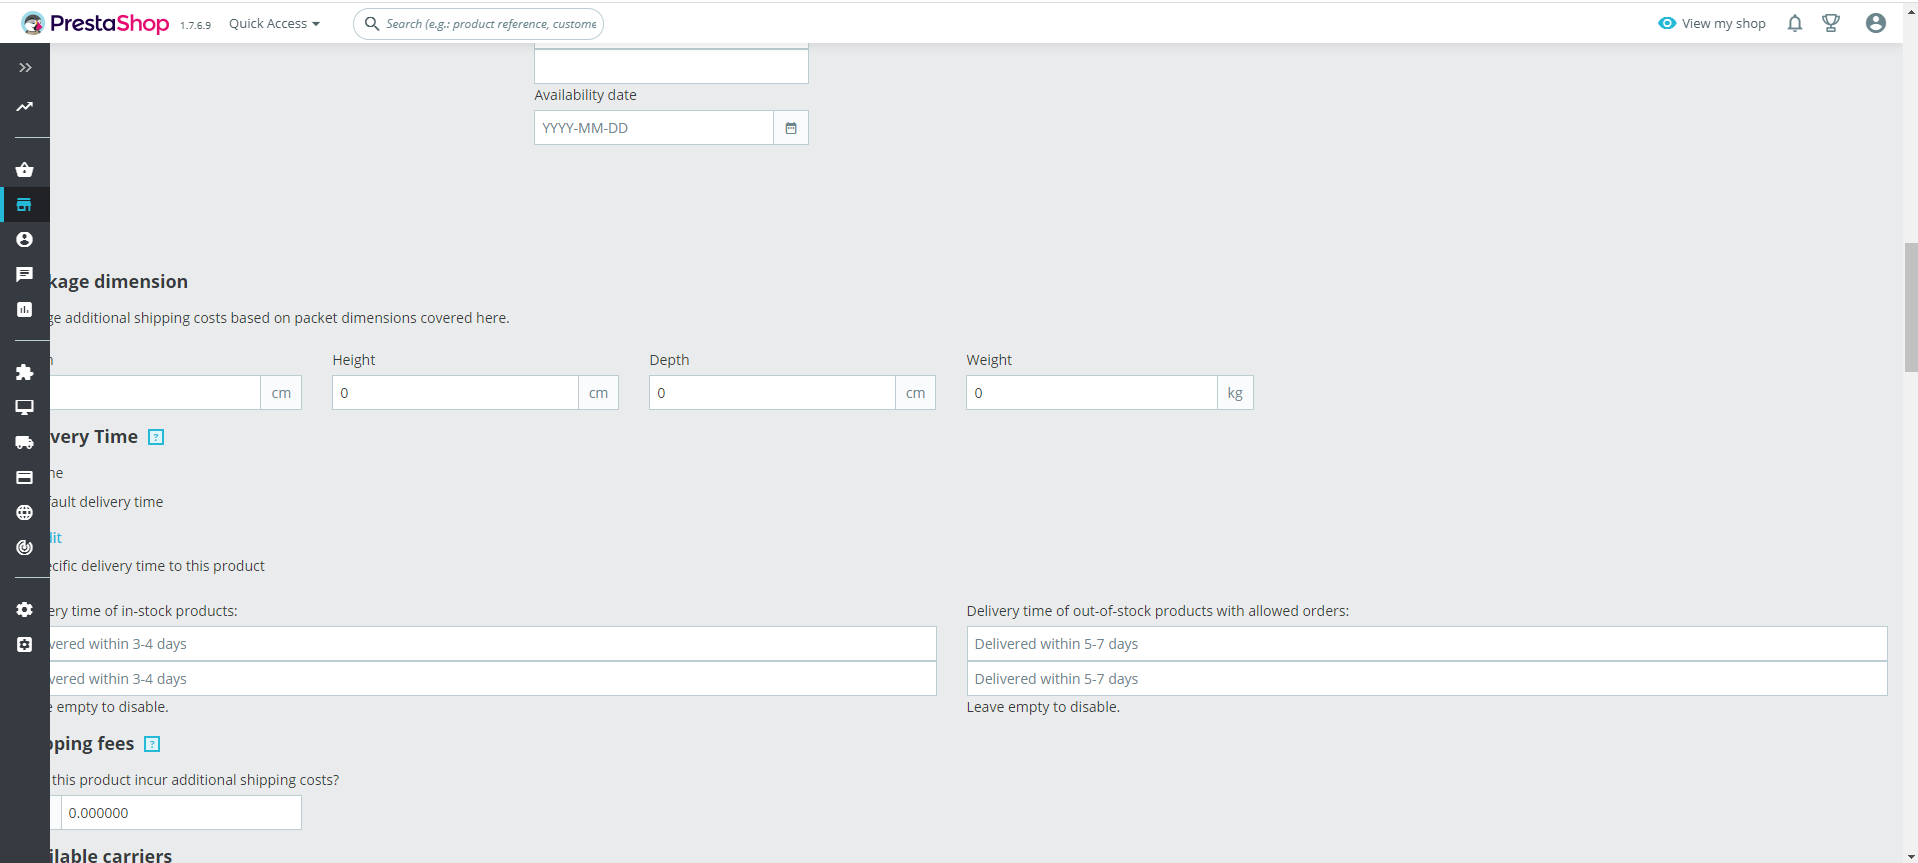Open the availability date calendar picker
Screen dimensions: 1918x863
791,128
